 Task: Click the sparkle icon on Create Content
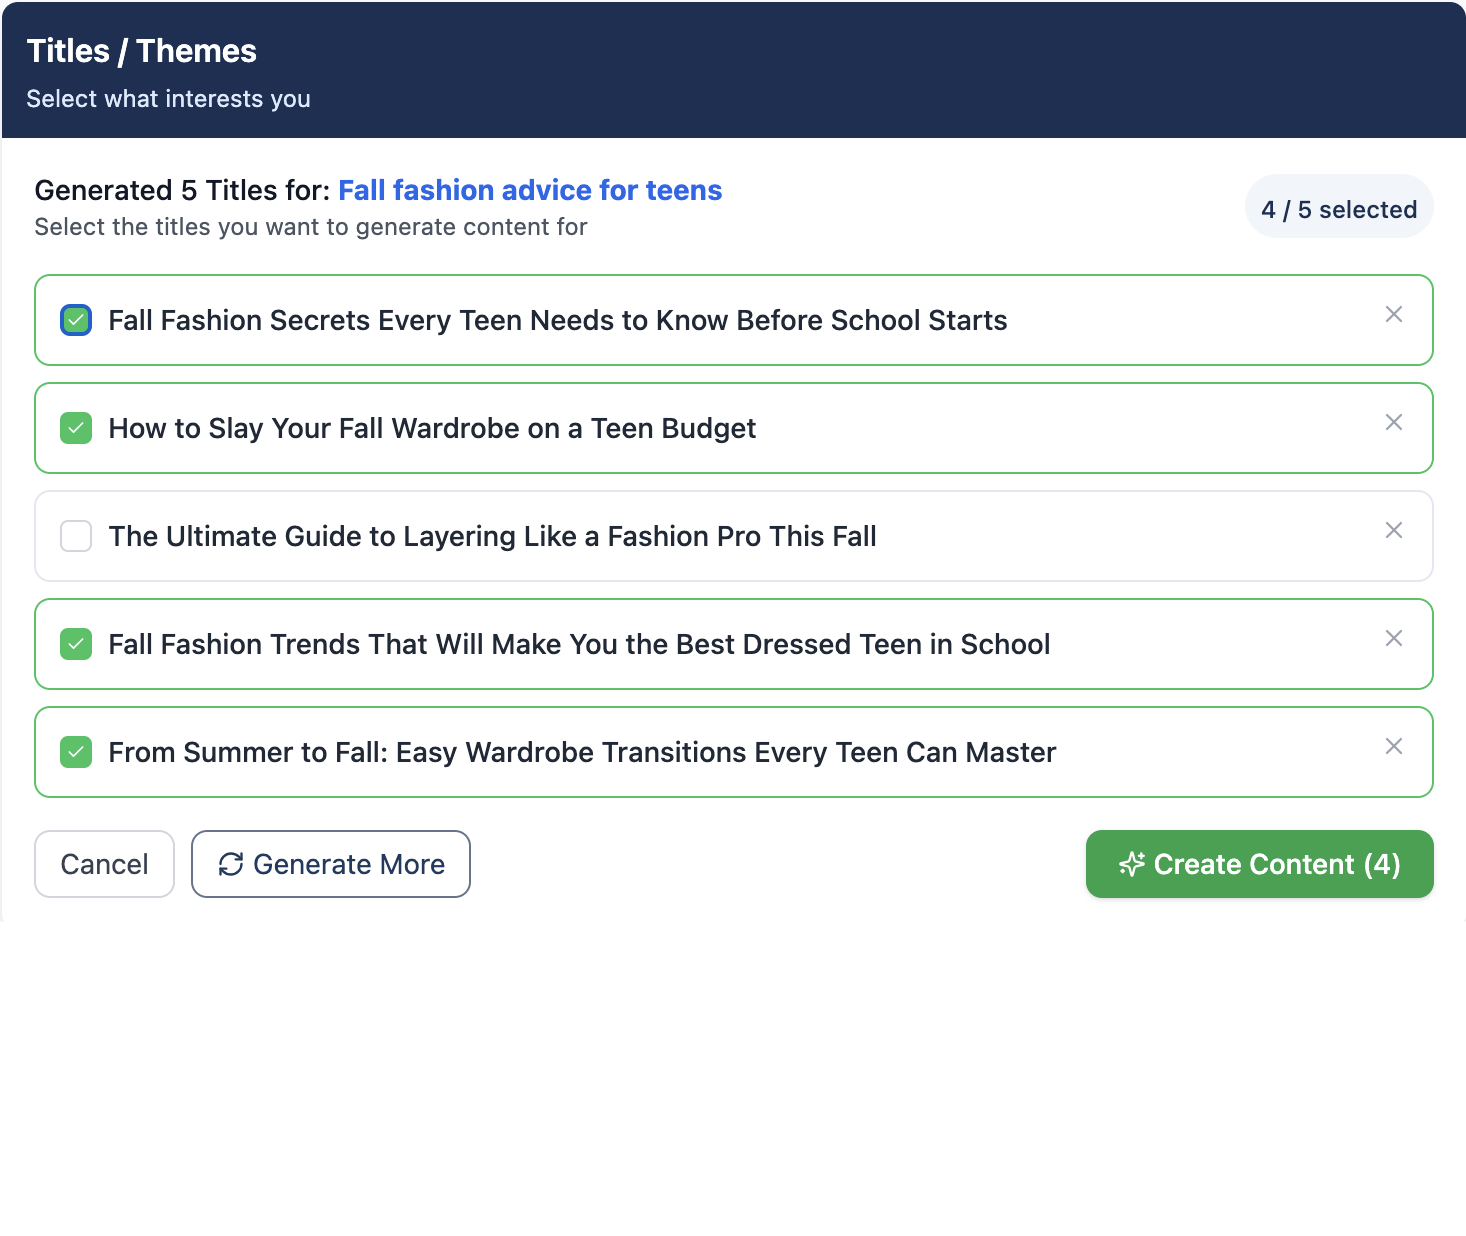pos(1131,864)
